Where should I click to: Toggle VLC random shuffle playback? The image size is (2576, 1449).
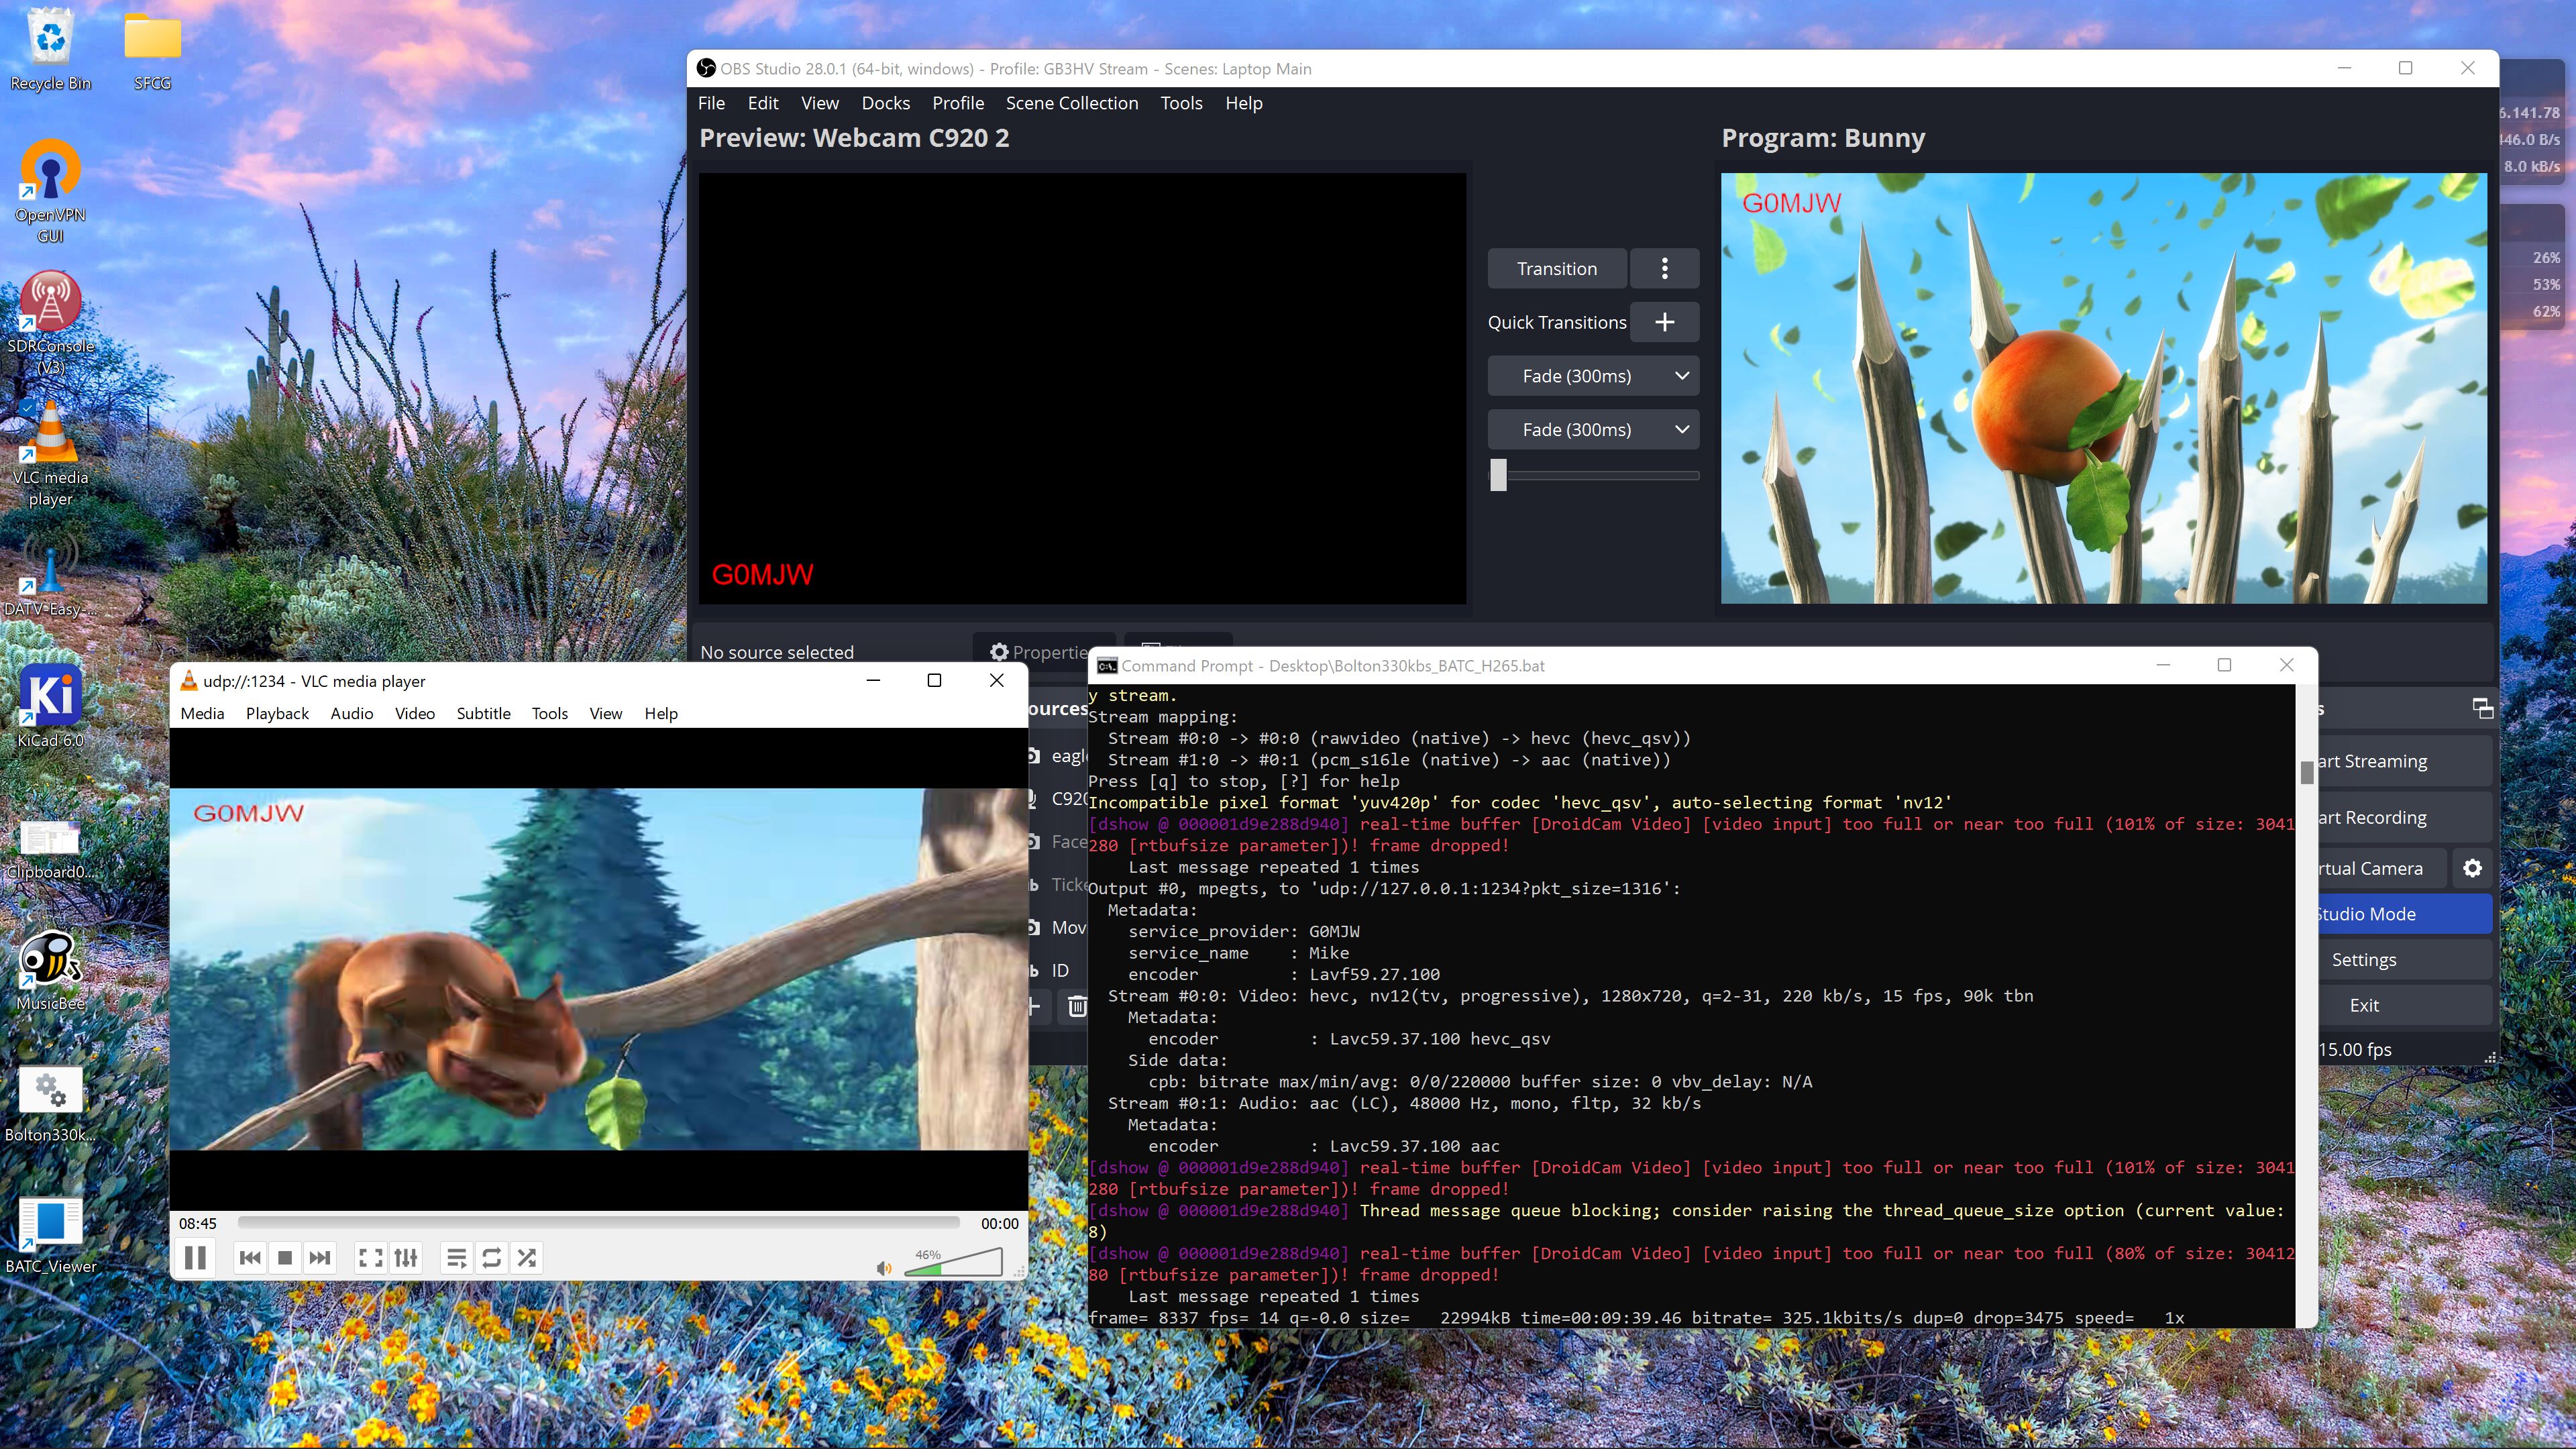(x=527, y=1258)
